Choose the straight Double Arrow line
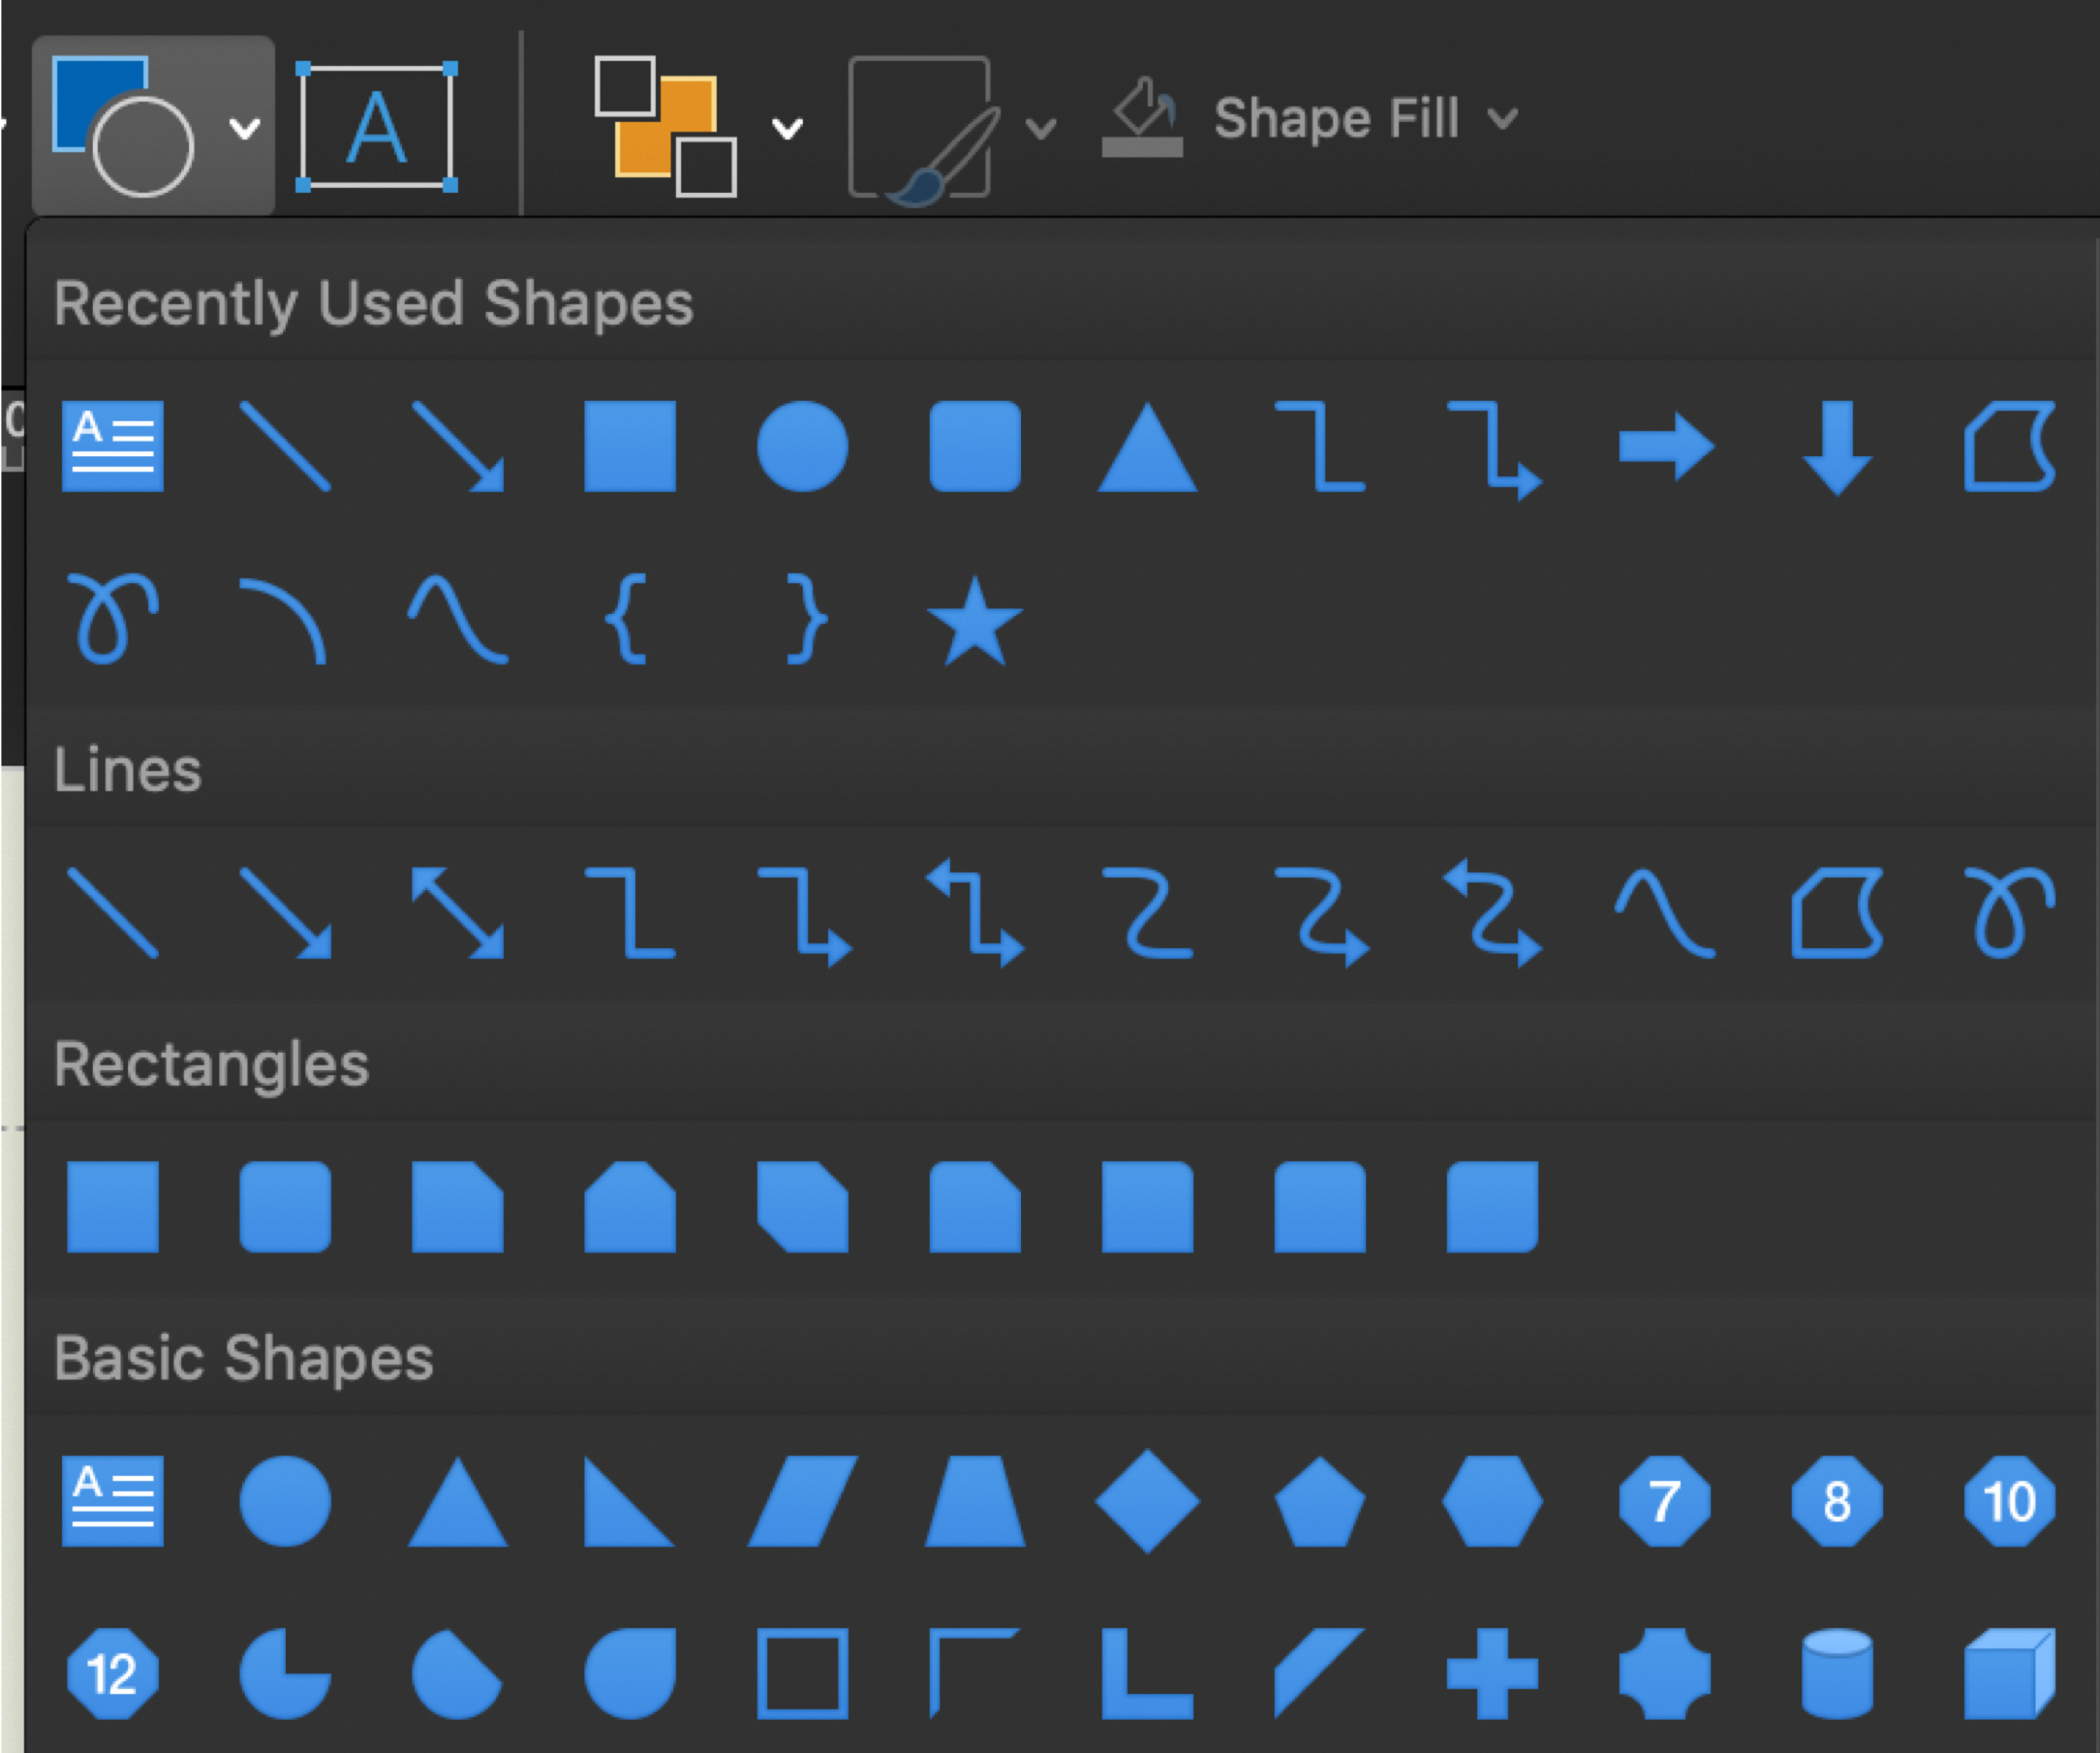Image resolution: width=2100 pixels, height=1753 pixels. pyautogui.click(x=458, y=913)
